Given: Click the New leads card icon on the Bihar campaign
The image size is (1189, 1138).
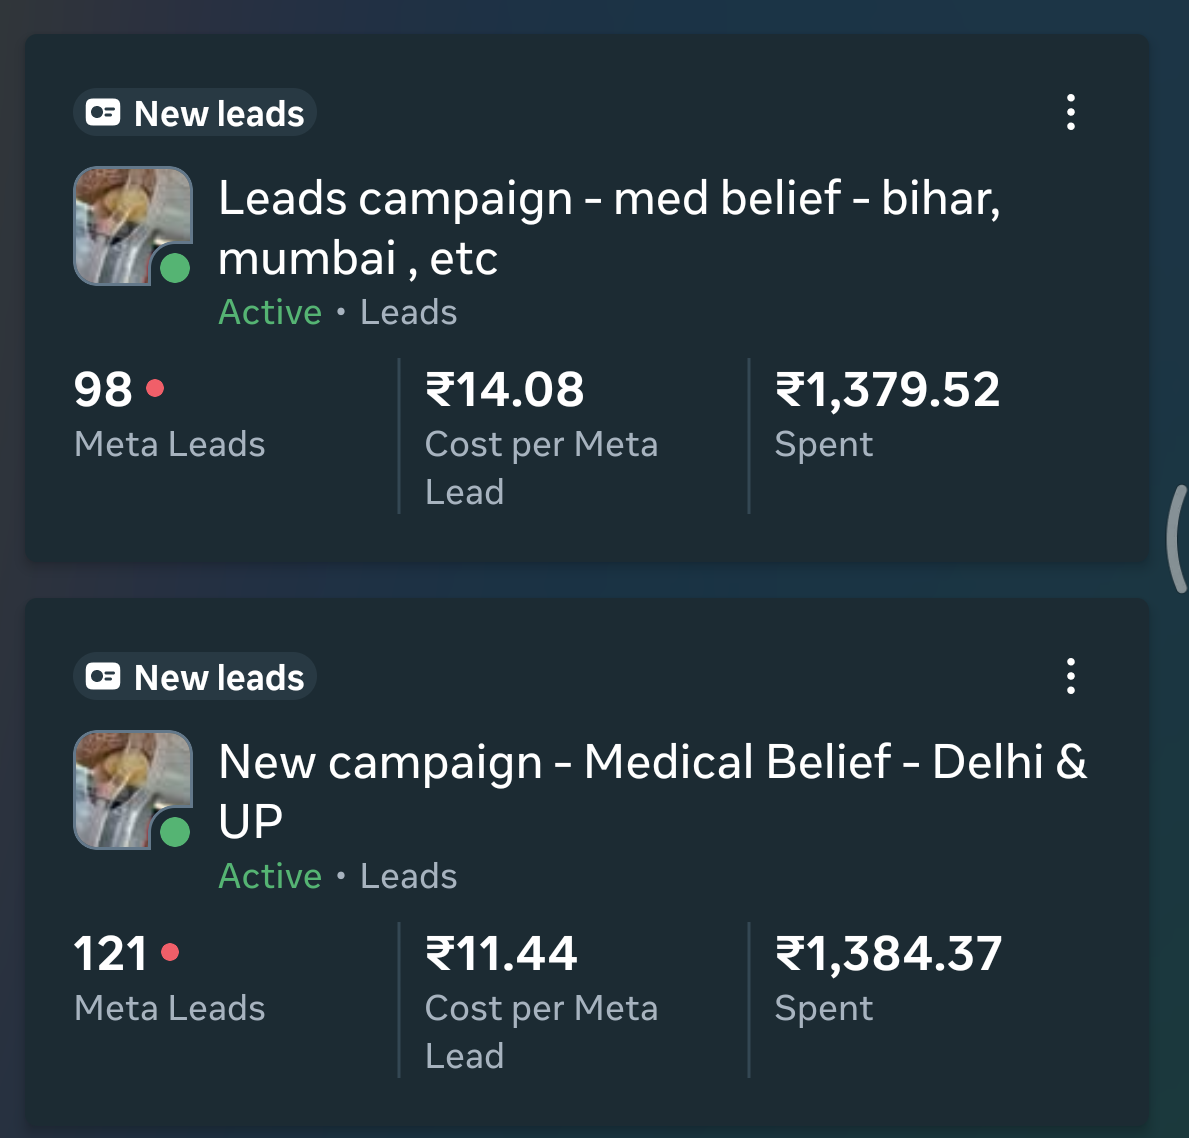Looking at the screenshot, I should point(103,113).
